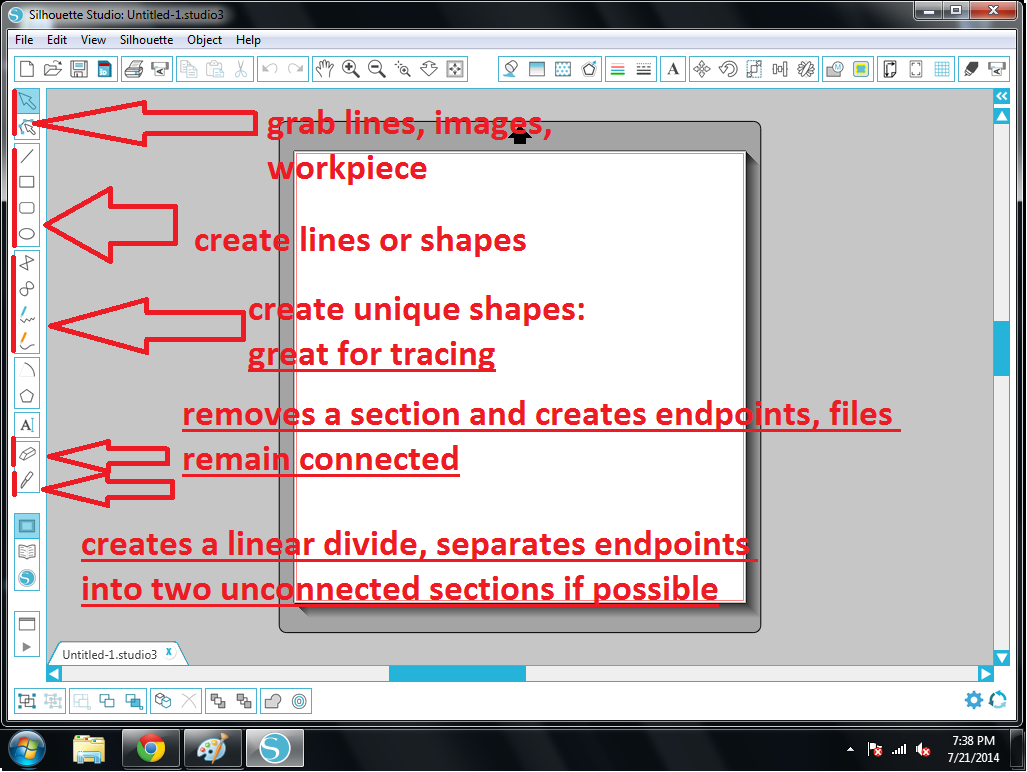Image resolution: width=1027 pixels, height=772 pixels.
Task: Save the file to SD card
Action: pyautogui.click(x=105, y=69)
